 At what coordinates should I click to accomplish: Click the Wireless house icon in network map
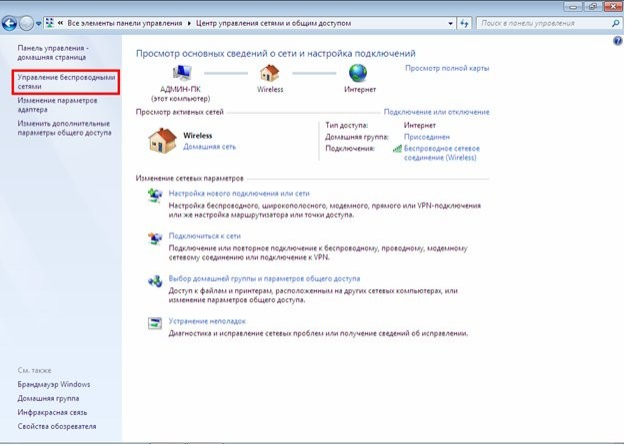point(270,73)
